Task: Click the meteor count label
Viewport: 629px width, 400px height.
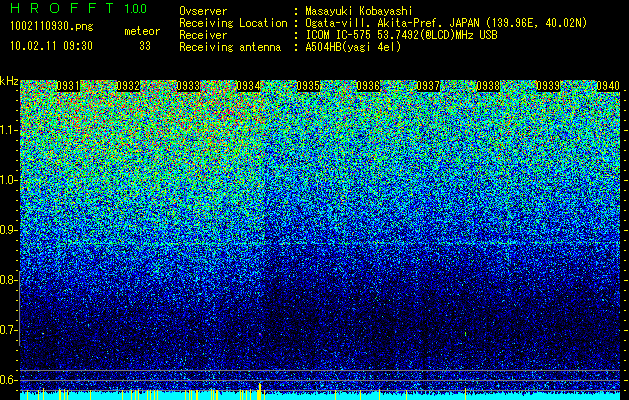Action: 142,31
